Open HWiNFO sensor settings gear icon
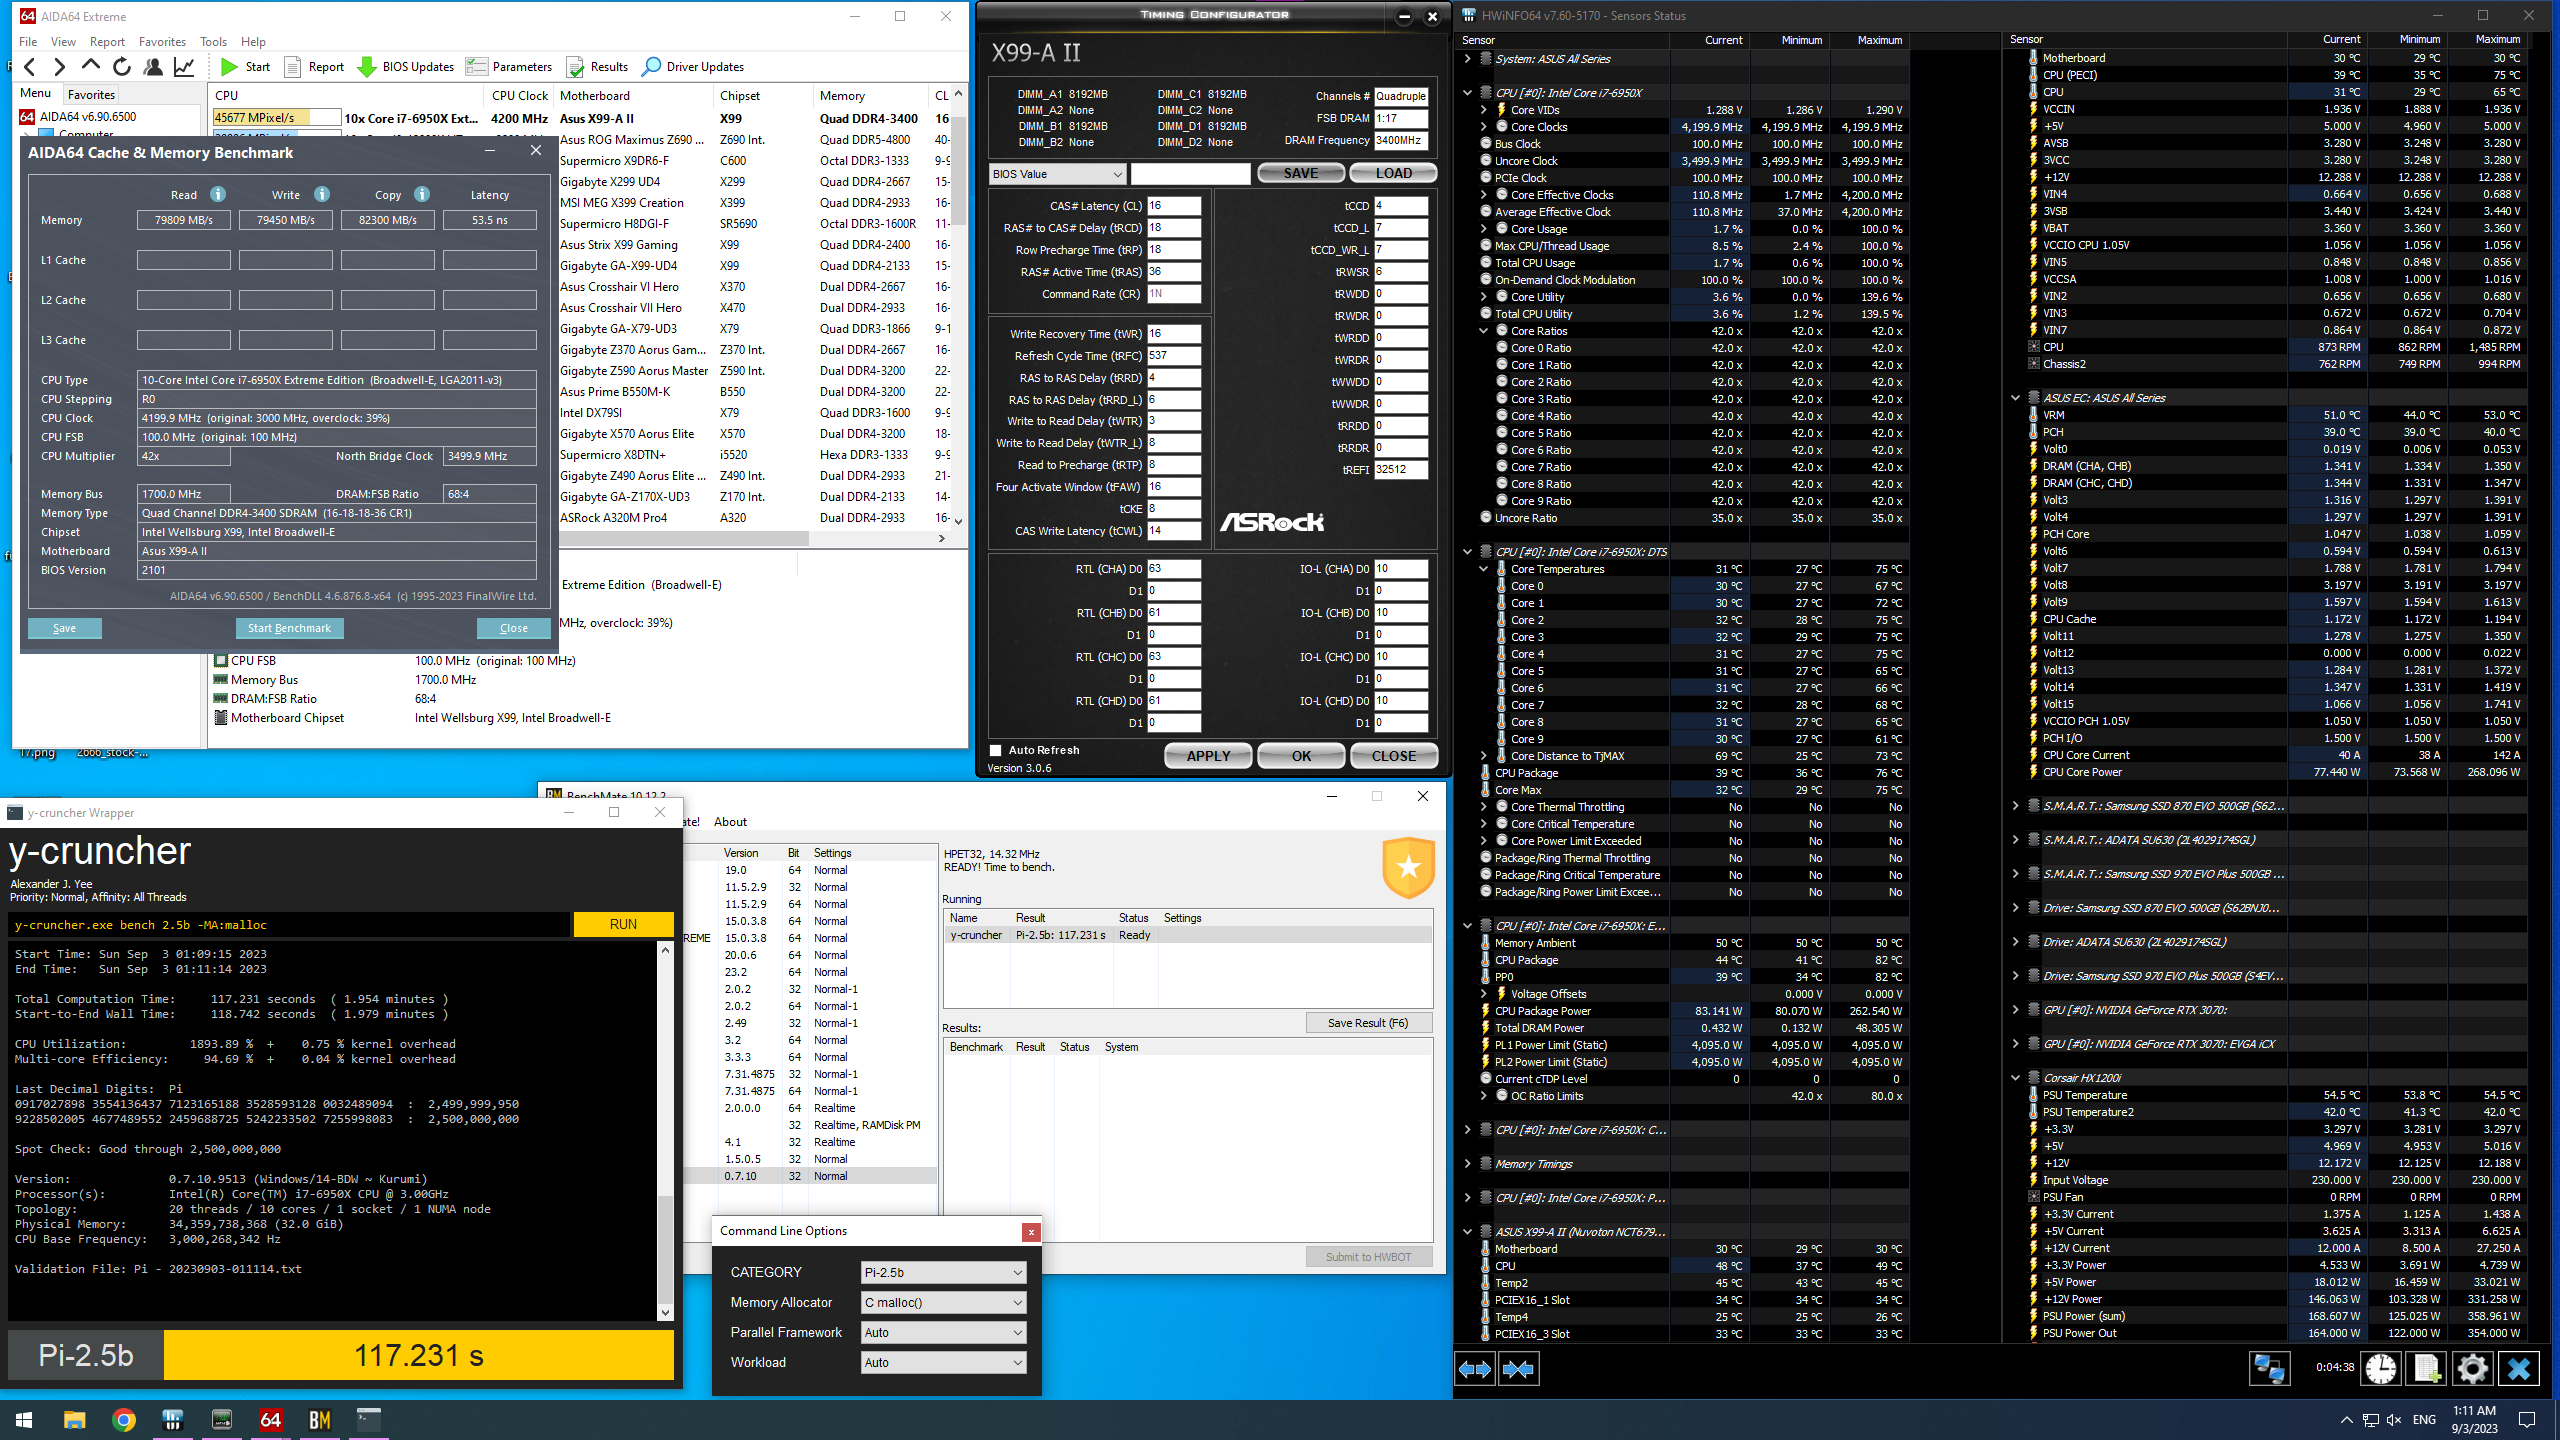Screen dimensions: 2560x1440 coord(2472,1368)
